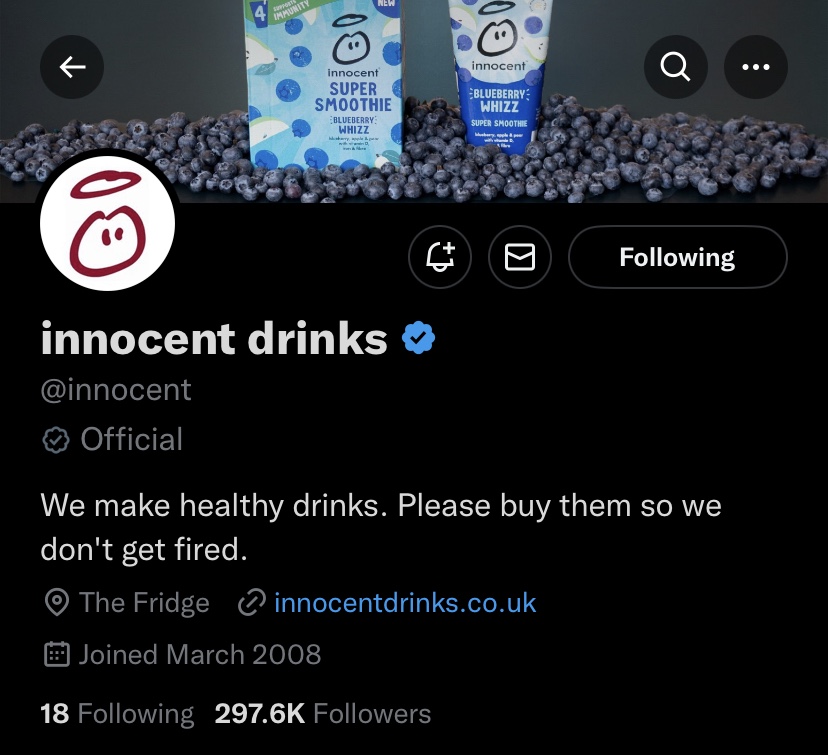828x755 pixels.
Task: View the 18 Following list
Action: tap(117, 714)
